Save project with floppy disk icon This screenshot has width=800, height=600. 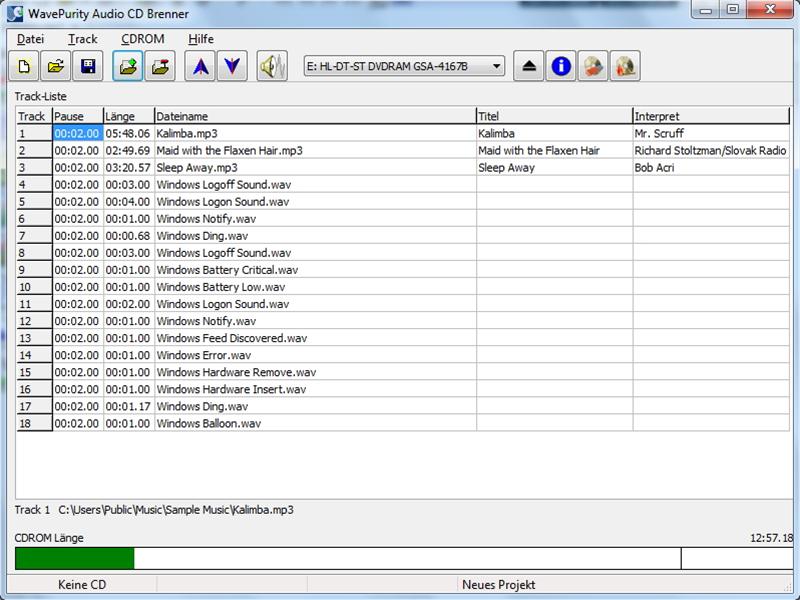(x=88, y=66)
